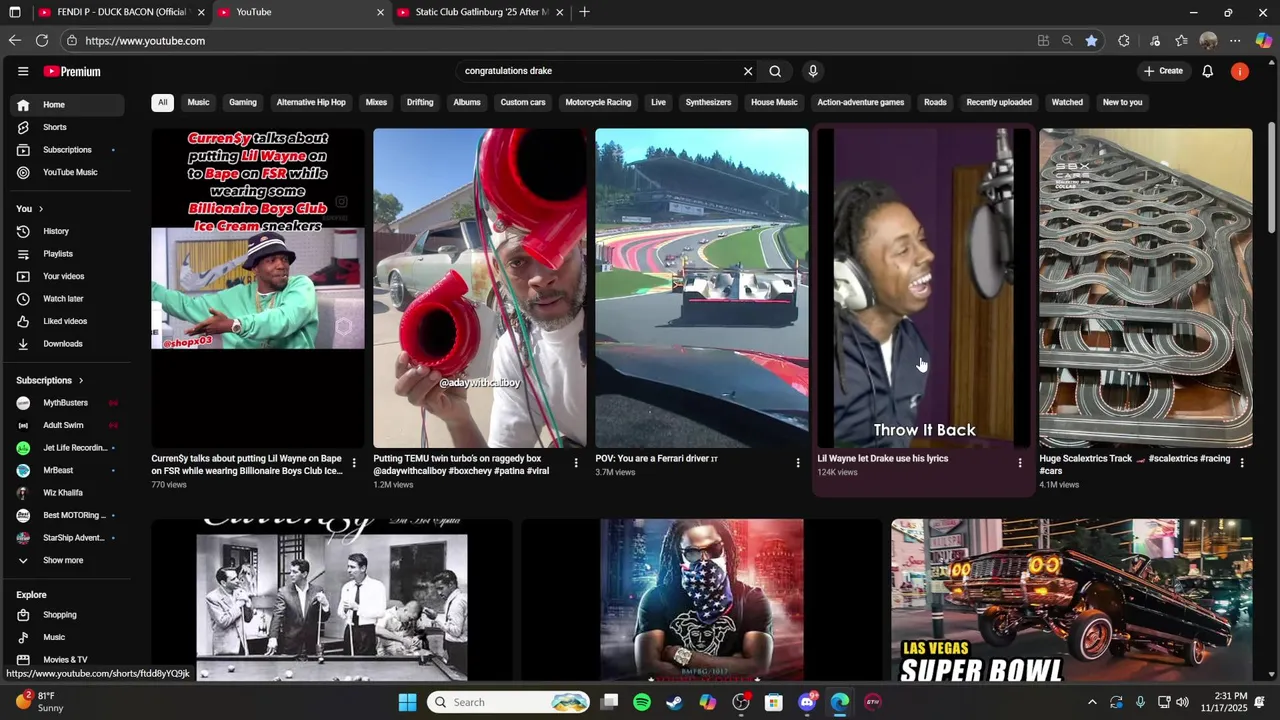Screen dimensions: 1280x720
Task: Select the Motorcycle Racing chip
Action: [598, 102]
